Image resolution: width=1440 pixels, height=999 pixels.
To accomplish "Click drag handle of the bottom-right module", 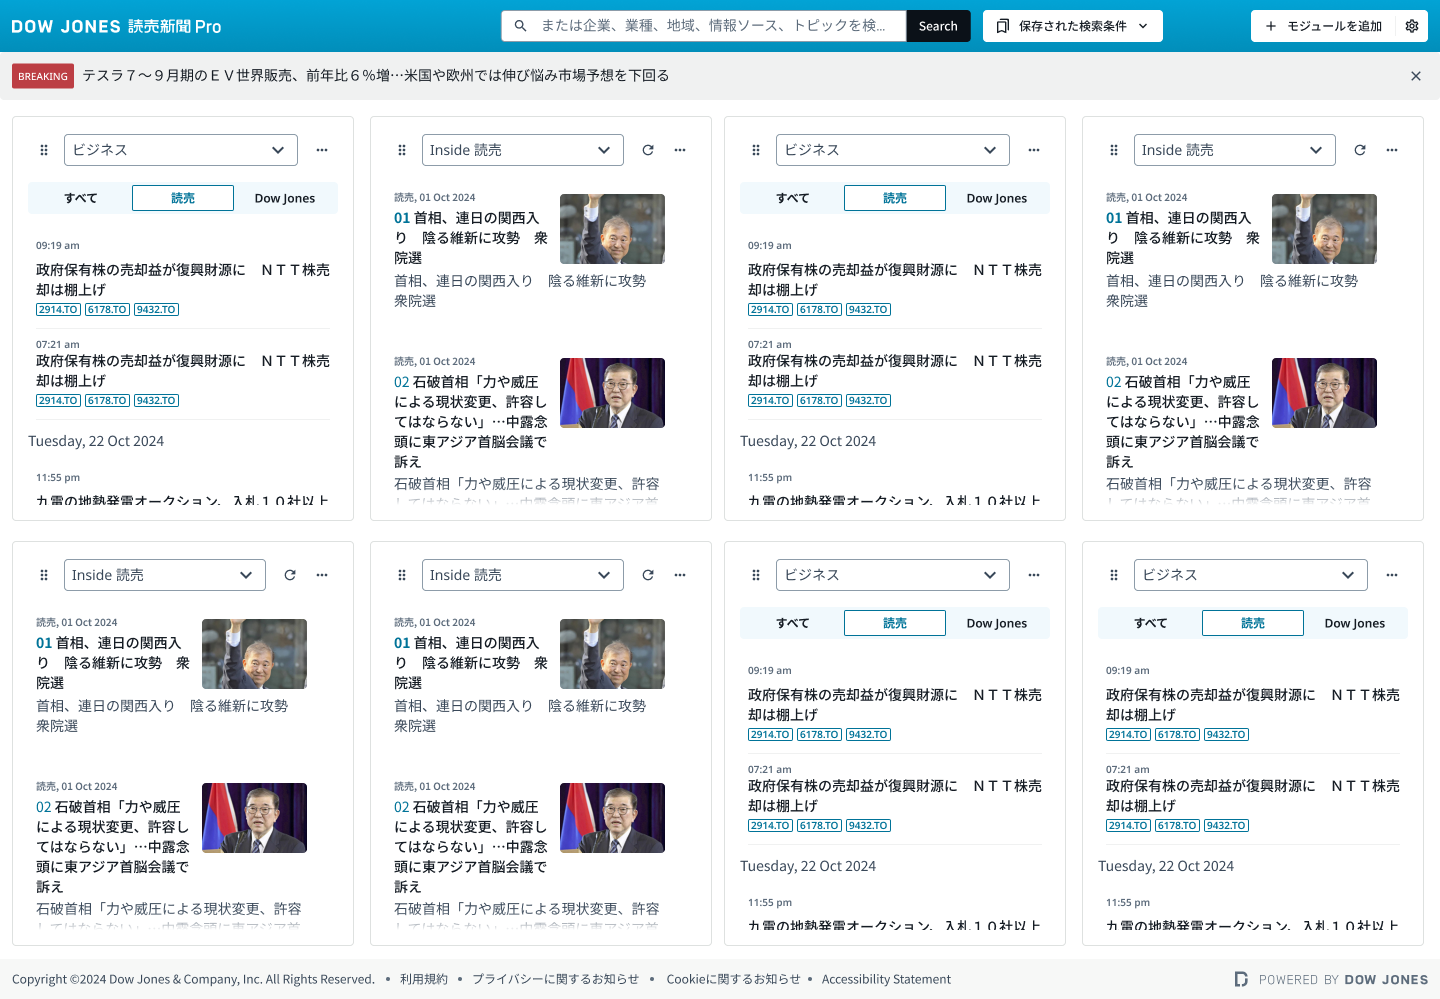I will [1114, 575].
